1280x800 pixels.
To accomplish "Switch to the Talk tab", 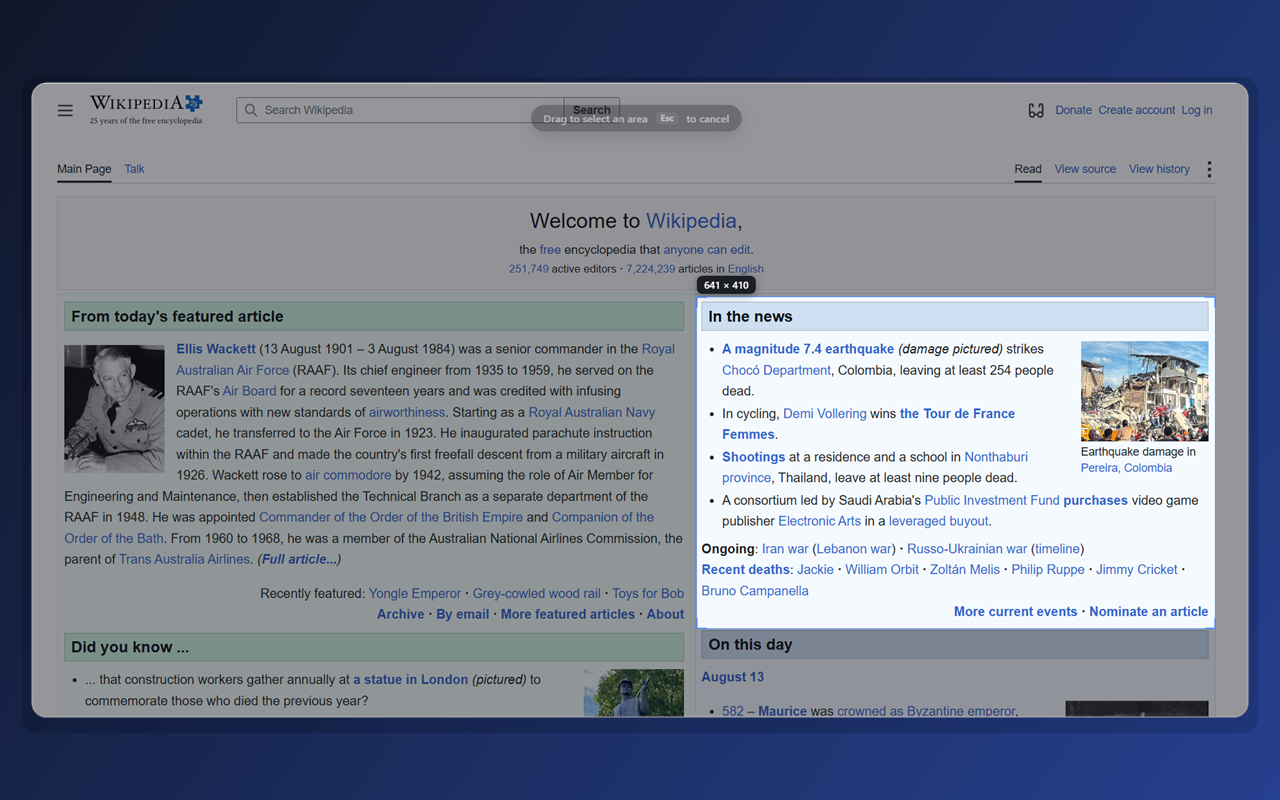I will [134, 169].
